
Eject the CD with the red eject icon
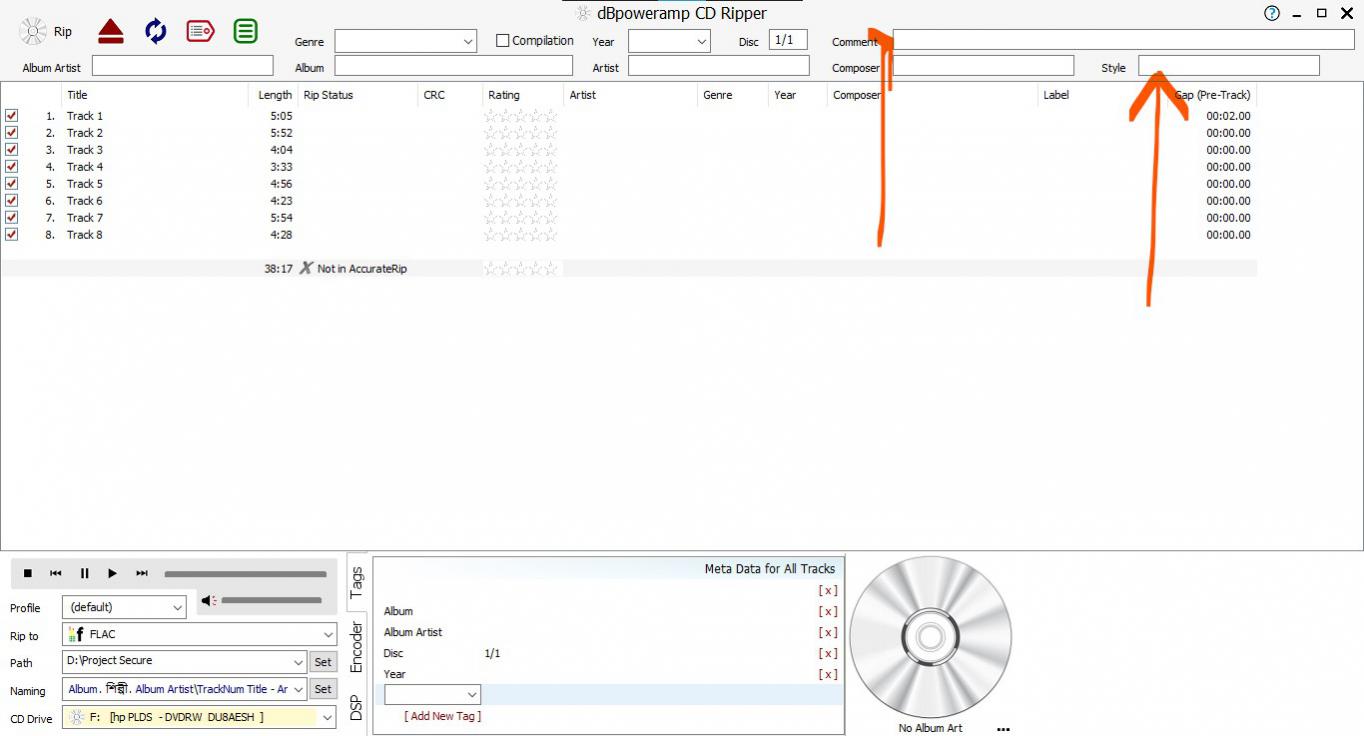[x=111, y=32]
